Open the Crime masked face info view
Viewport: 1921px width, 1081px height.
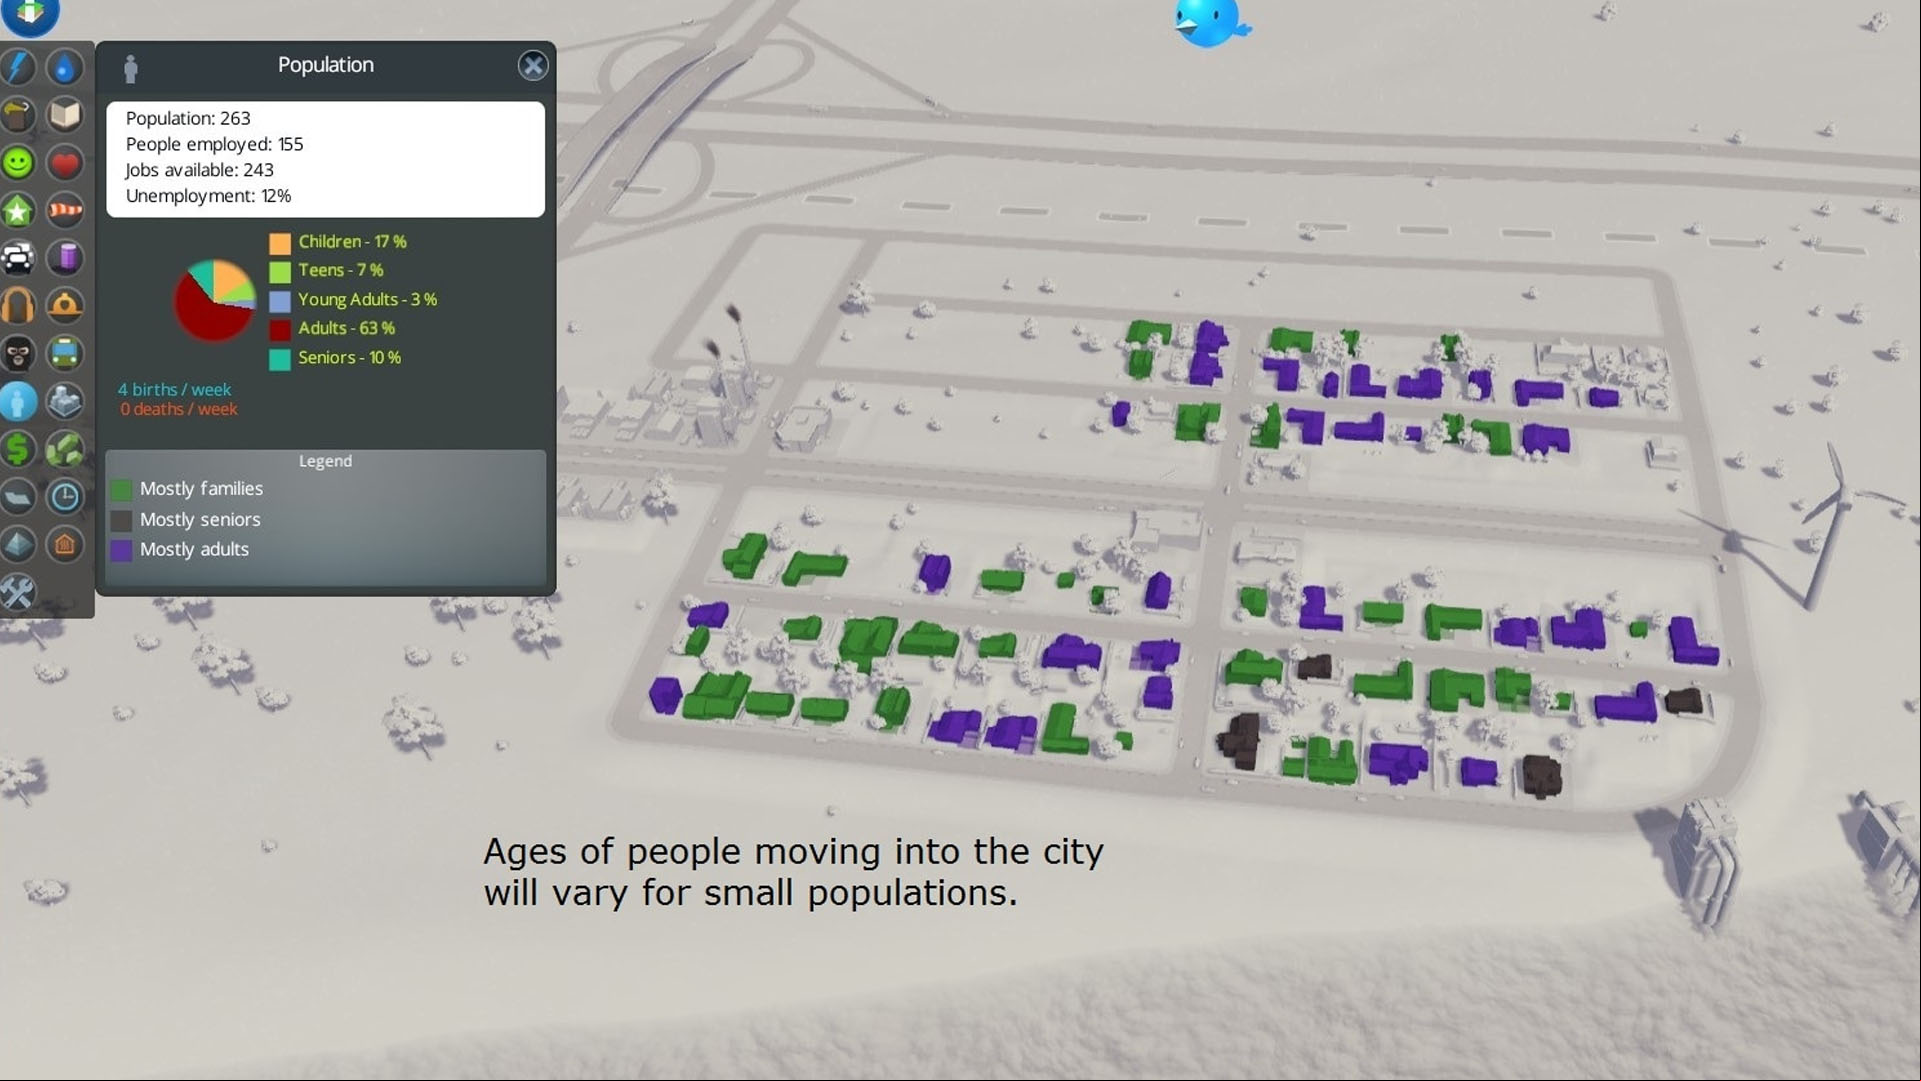(x=18, y=353)
